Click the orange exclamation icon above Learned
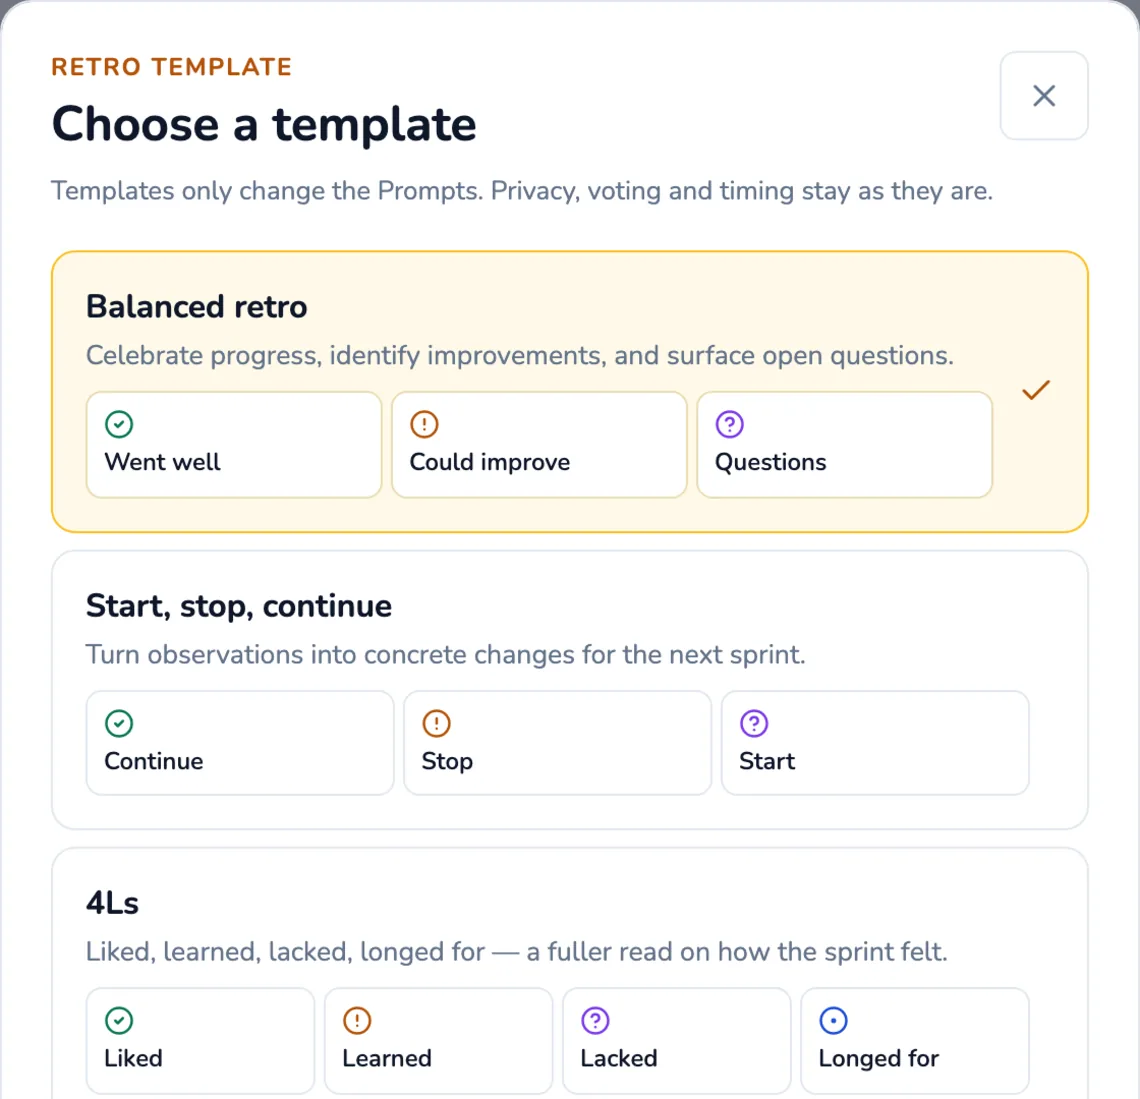 point(357,1020)
